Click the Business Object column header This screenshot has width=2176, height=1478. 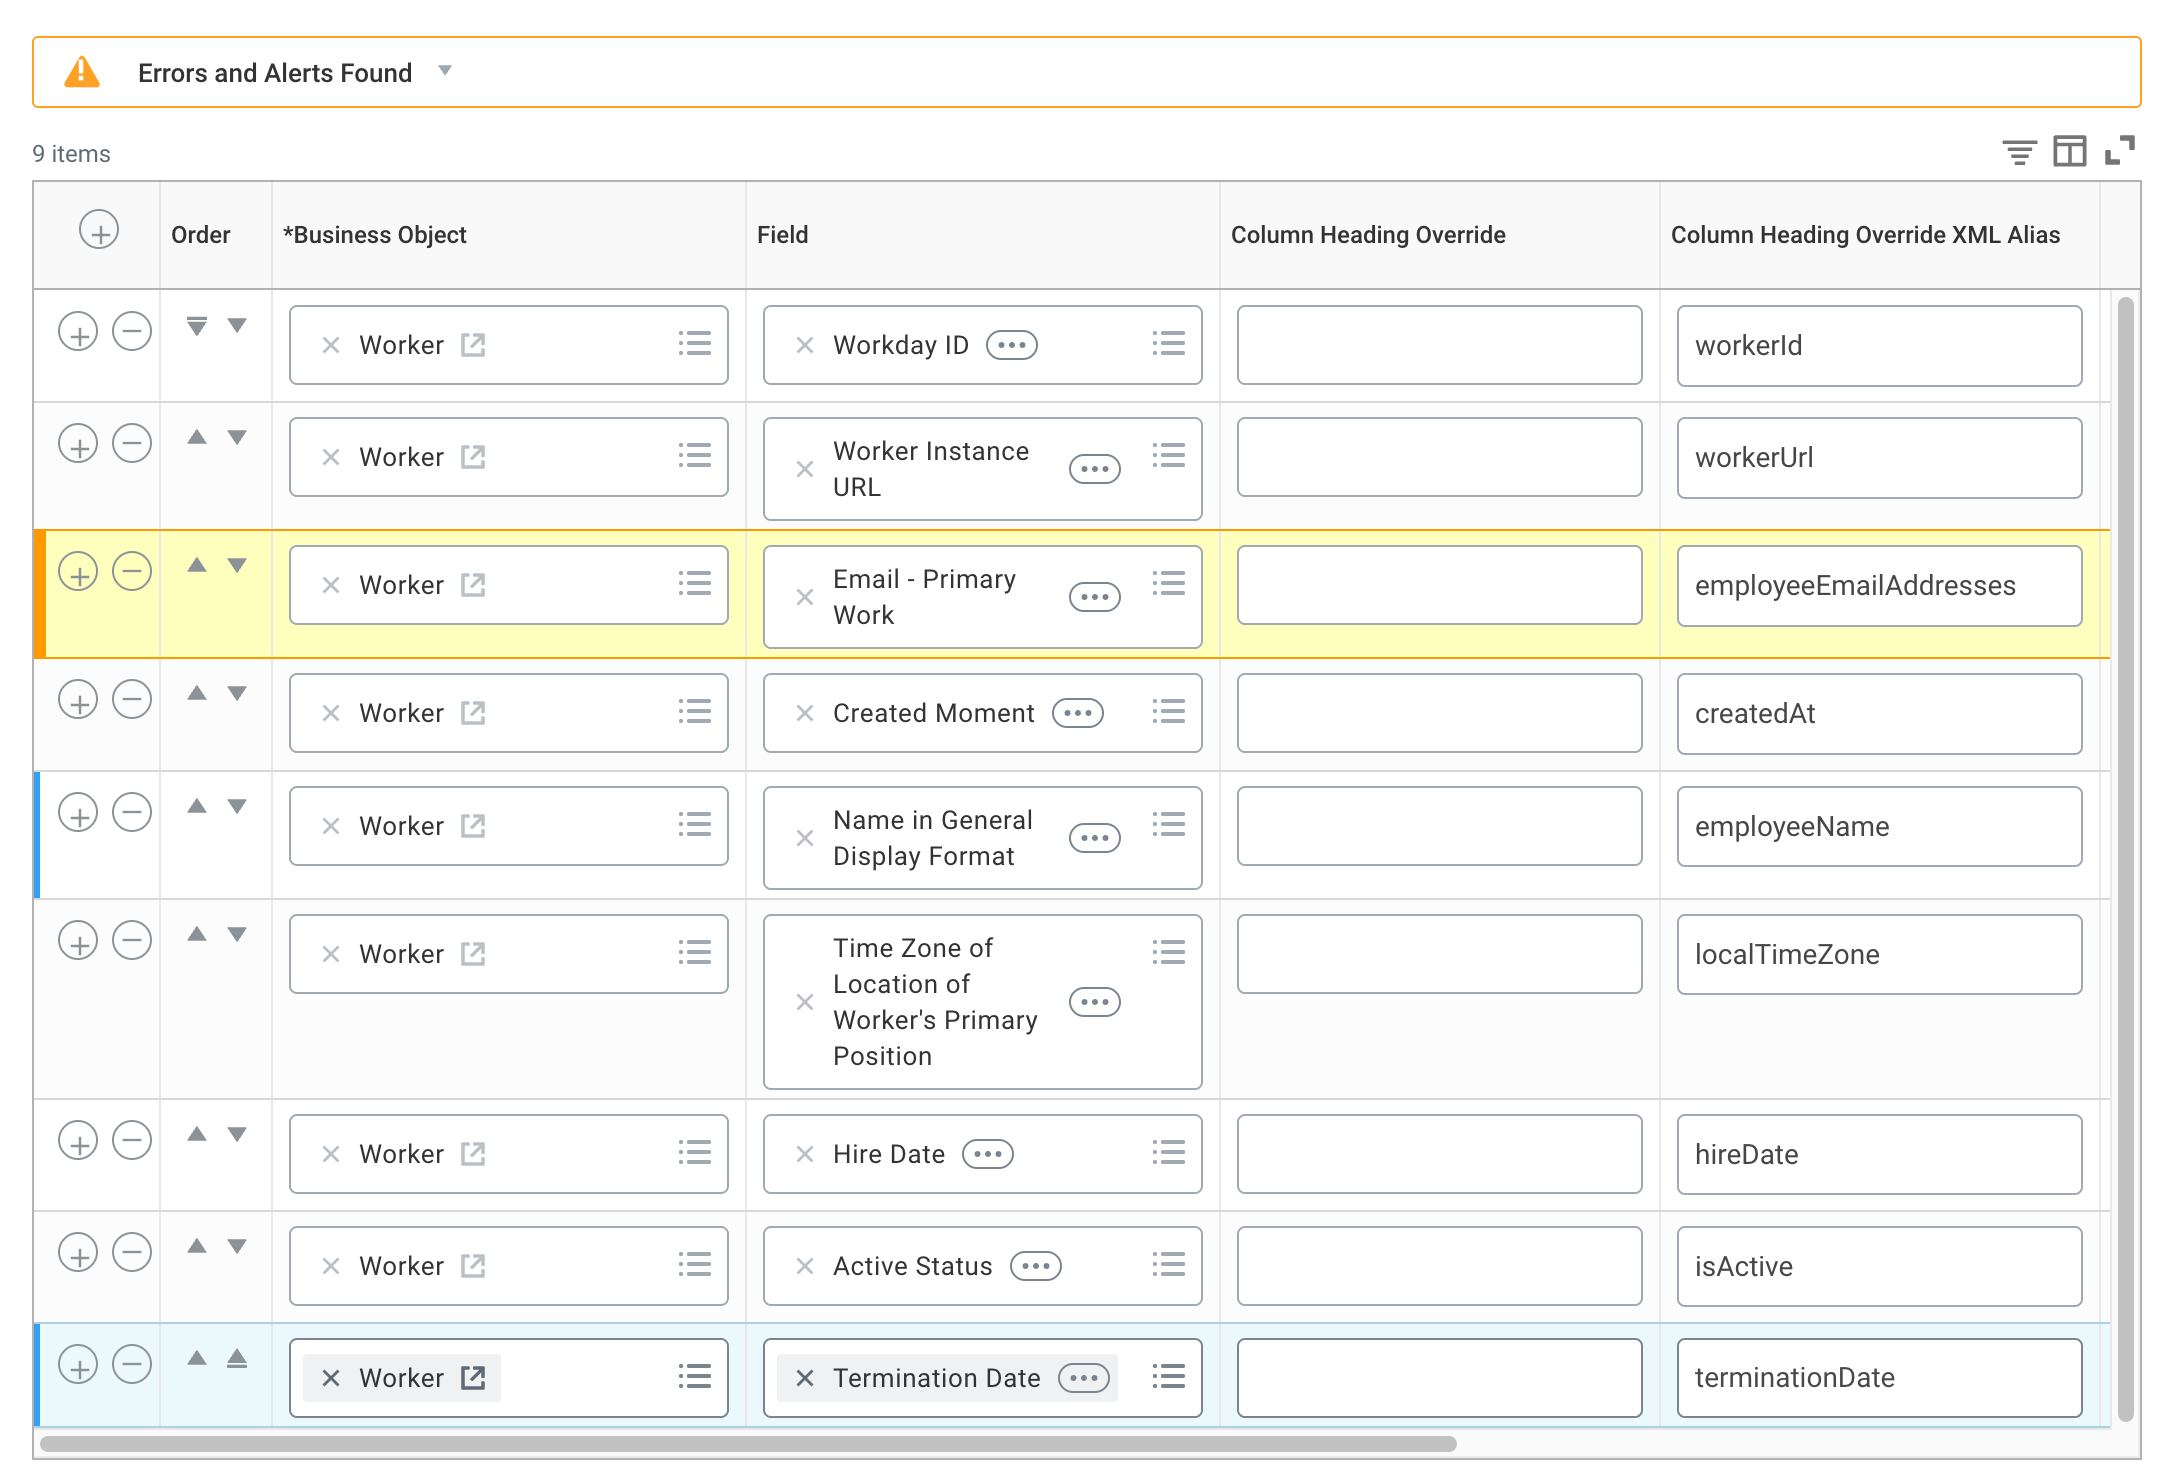(x=375, y=235)
